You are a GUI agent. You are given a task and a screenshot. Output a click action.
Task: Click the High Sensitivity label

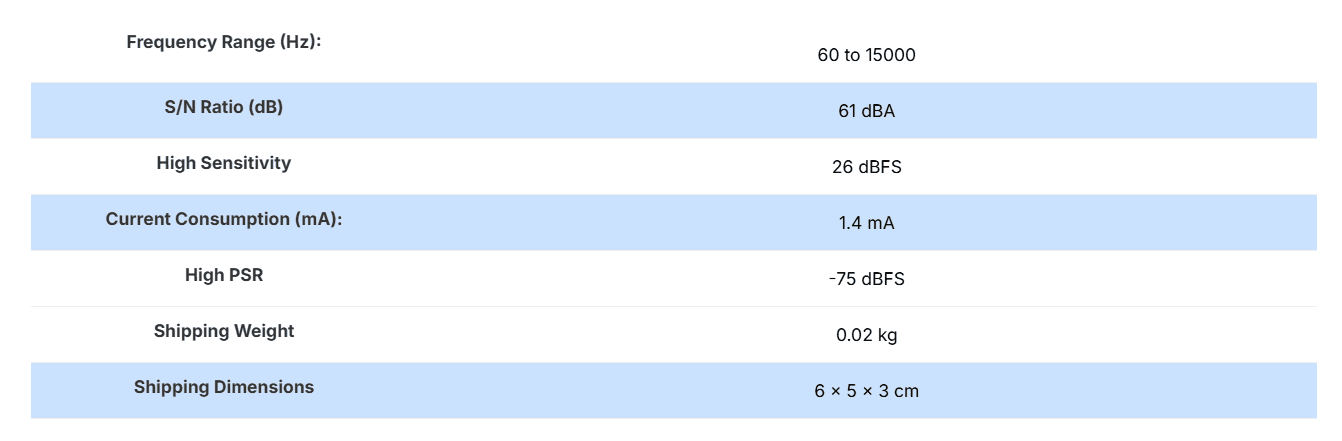[x=224, y=163]
